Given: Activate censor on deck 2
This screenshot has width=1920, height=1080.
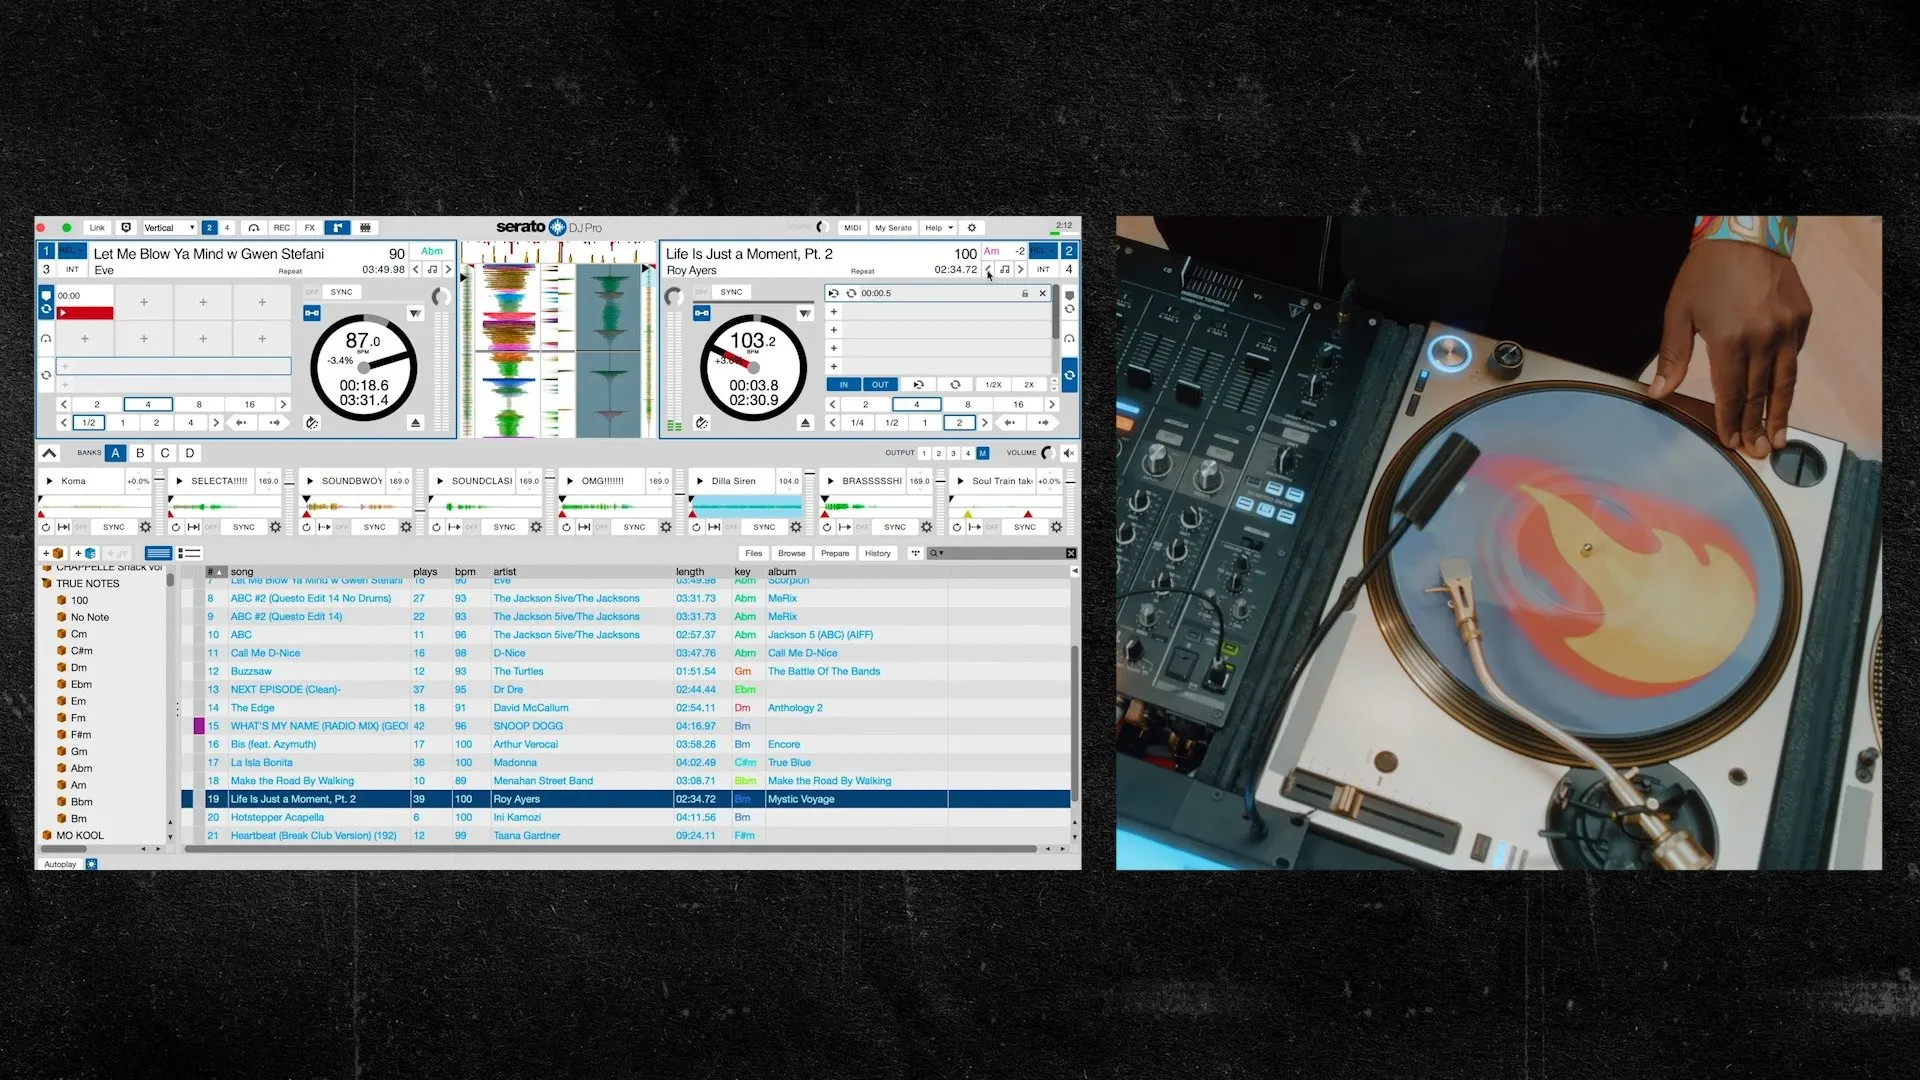Looking at the screenshot, I should [x=702, y=423].
